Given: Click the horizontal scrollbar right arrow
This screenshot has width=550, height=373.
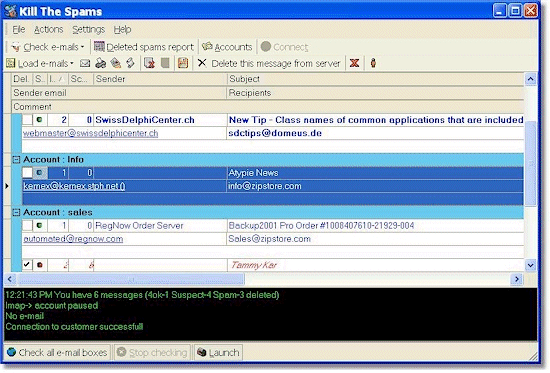Looking at the screenshot, I should 517,279.
